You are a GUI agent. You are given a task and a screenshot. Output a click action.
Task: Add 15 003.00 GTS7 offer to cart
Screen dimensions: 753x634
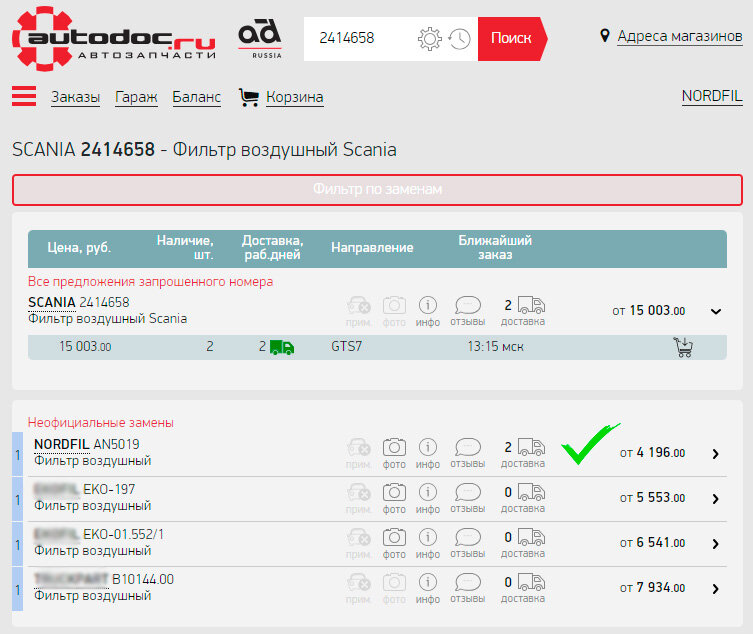tap(683, 347)
